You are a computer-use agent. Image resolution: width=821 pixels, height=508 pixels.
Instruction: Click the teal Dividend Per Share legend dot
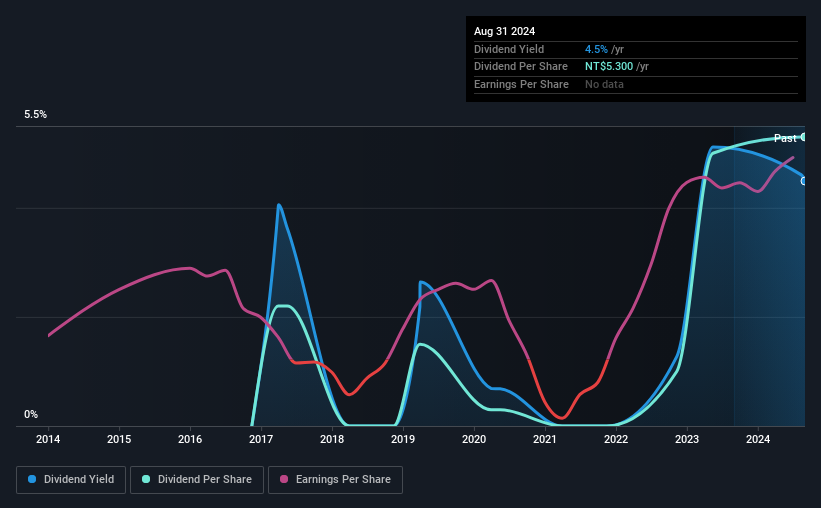146,479
